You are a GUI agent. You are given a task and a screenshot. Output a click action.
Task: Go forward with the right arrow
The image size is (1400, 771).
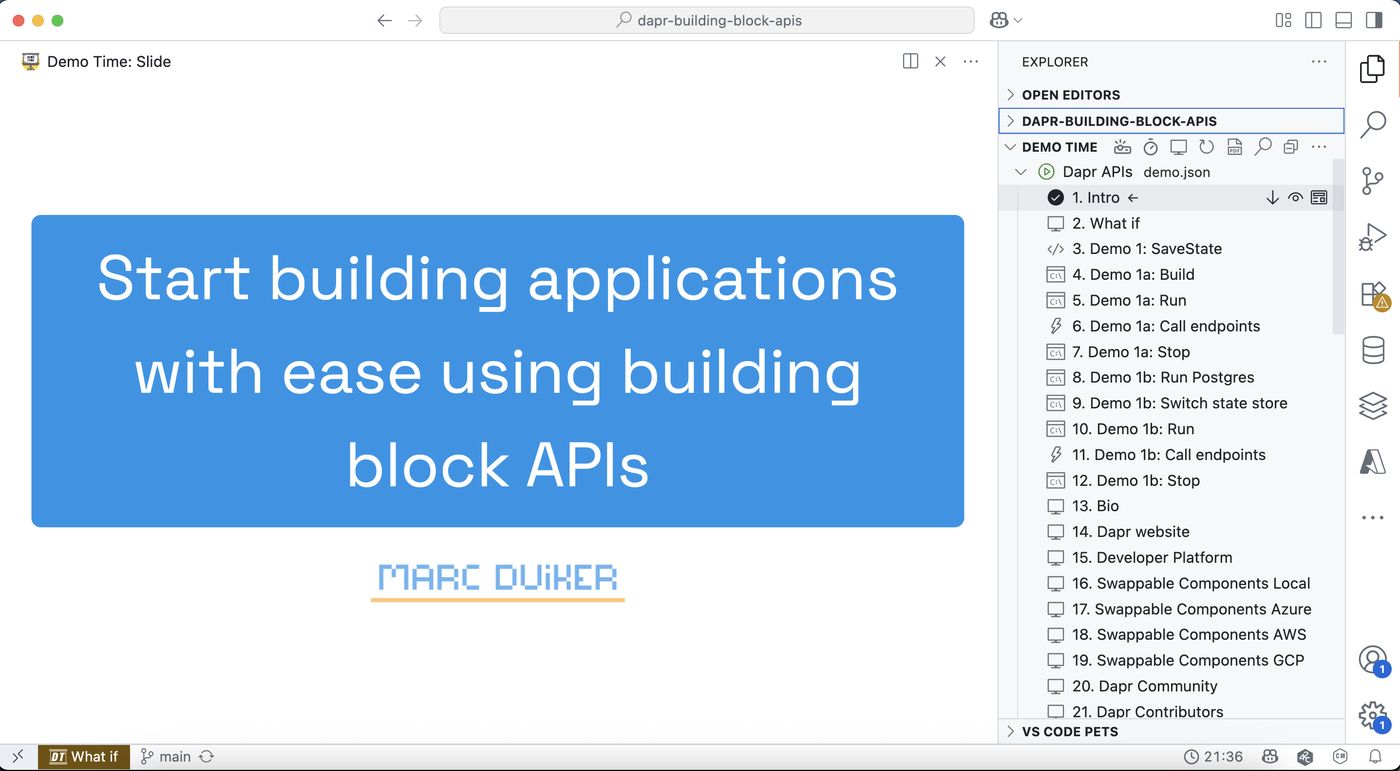click(x=415, y=20)
